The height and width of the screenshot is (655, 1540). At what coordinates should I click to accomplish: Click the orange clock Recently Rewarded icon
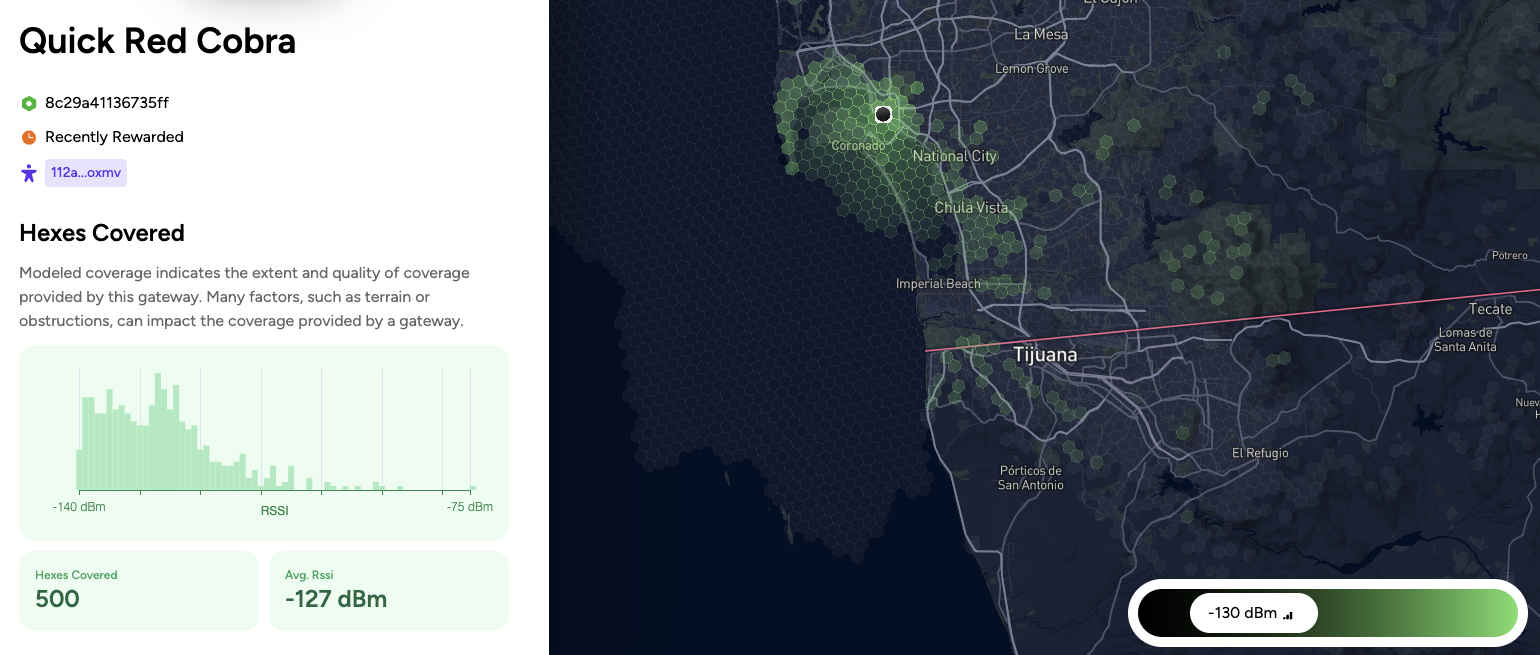coord(29,137)
